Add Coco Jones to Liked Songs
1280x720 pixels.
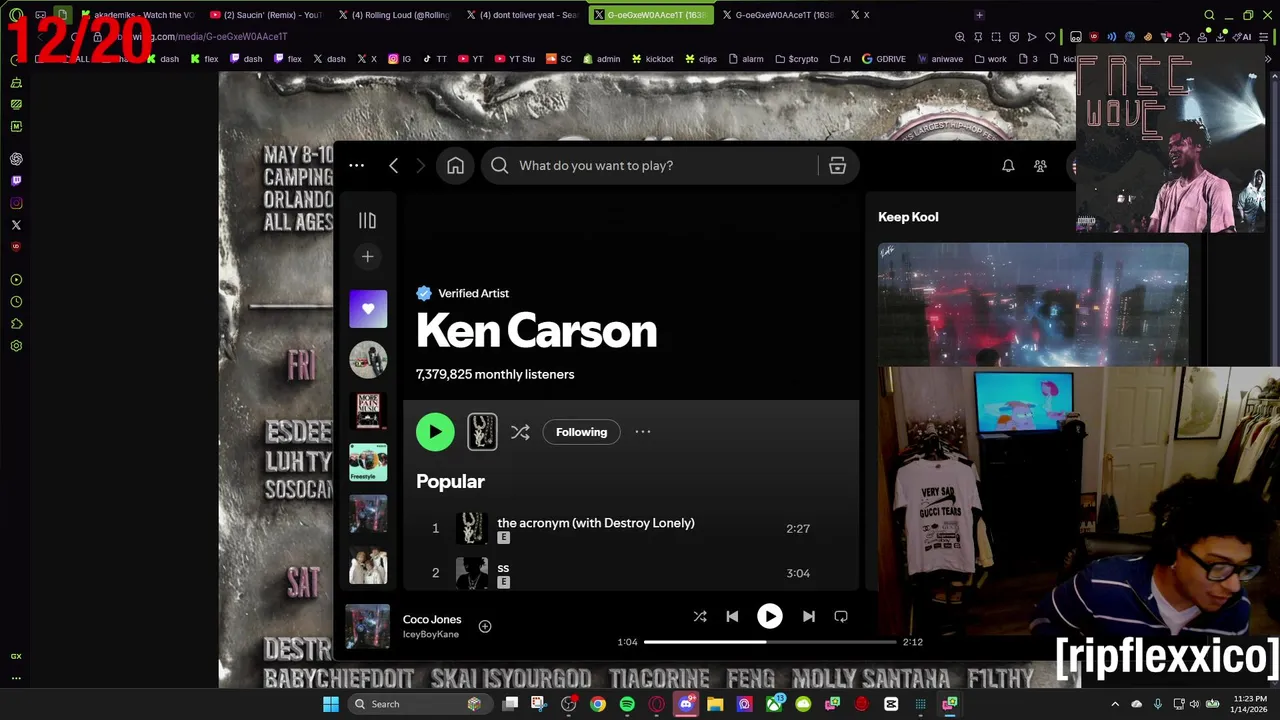(x=485, y=626)
